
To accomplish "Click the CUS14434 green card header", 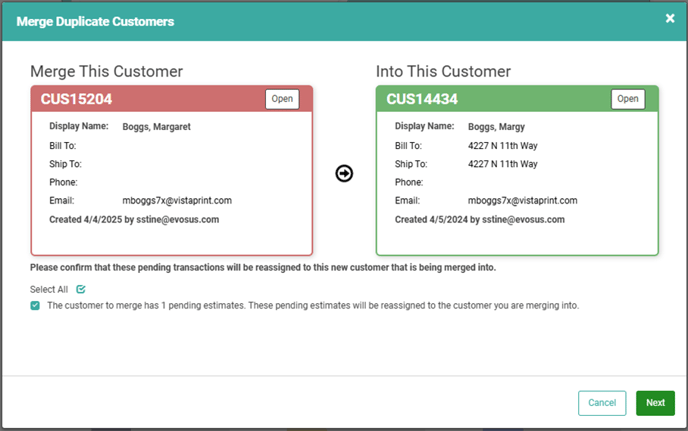I will coord(517,99).
